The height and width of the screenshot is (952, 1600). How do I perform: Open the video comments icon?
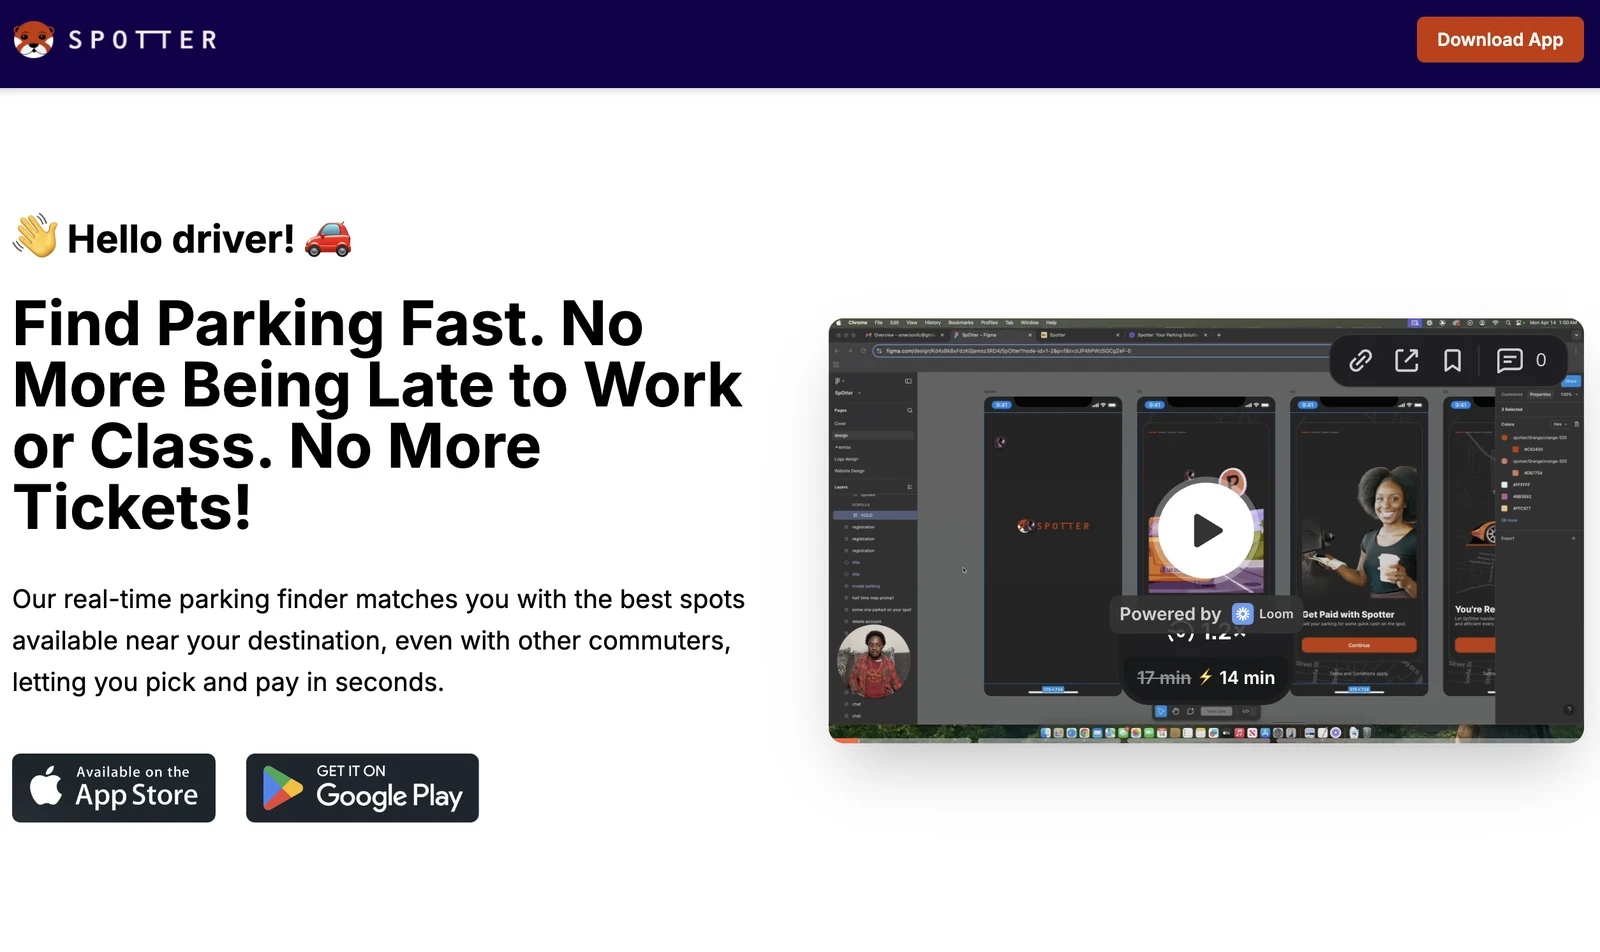point(1510,360)
